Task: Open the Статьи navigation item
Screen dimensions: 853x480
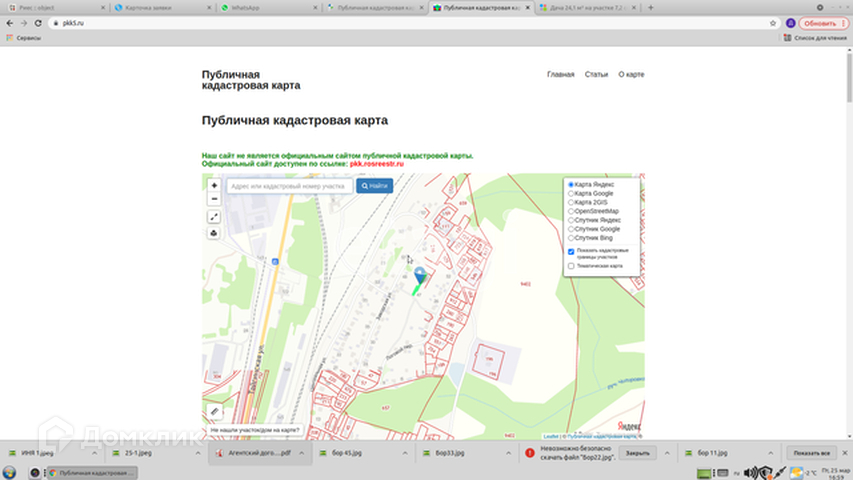Action: pyautogui.click(x=596, y=75)
